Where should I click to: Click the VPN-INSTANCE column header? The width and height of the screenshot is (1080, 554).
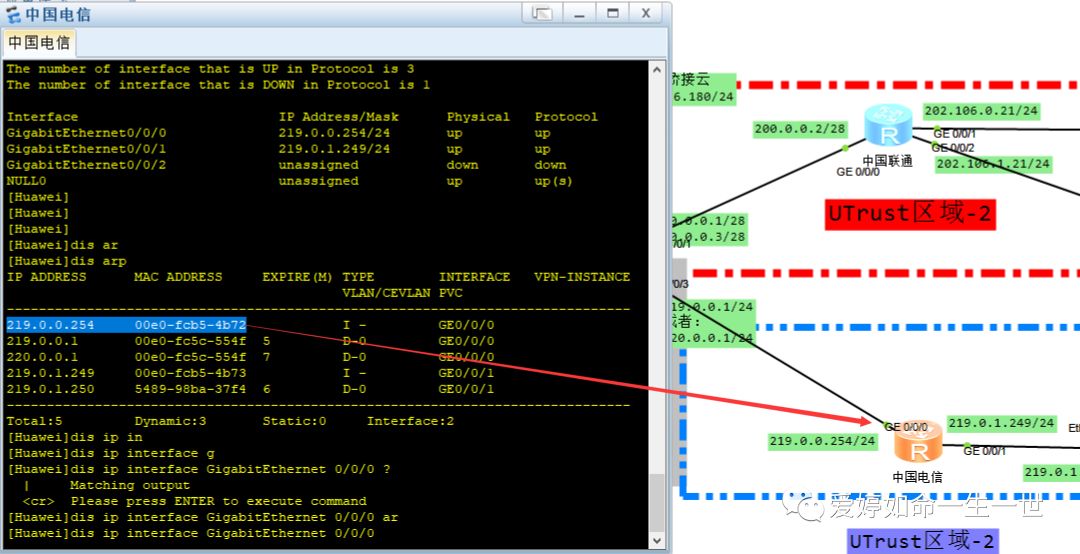coord(582,276)
